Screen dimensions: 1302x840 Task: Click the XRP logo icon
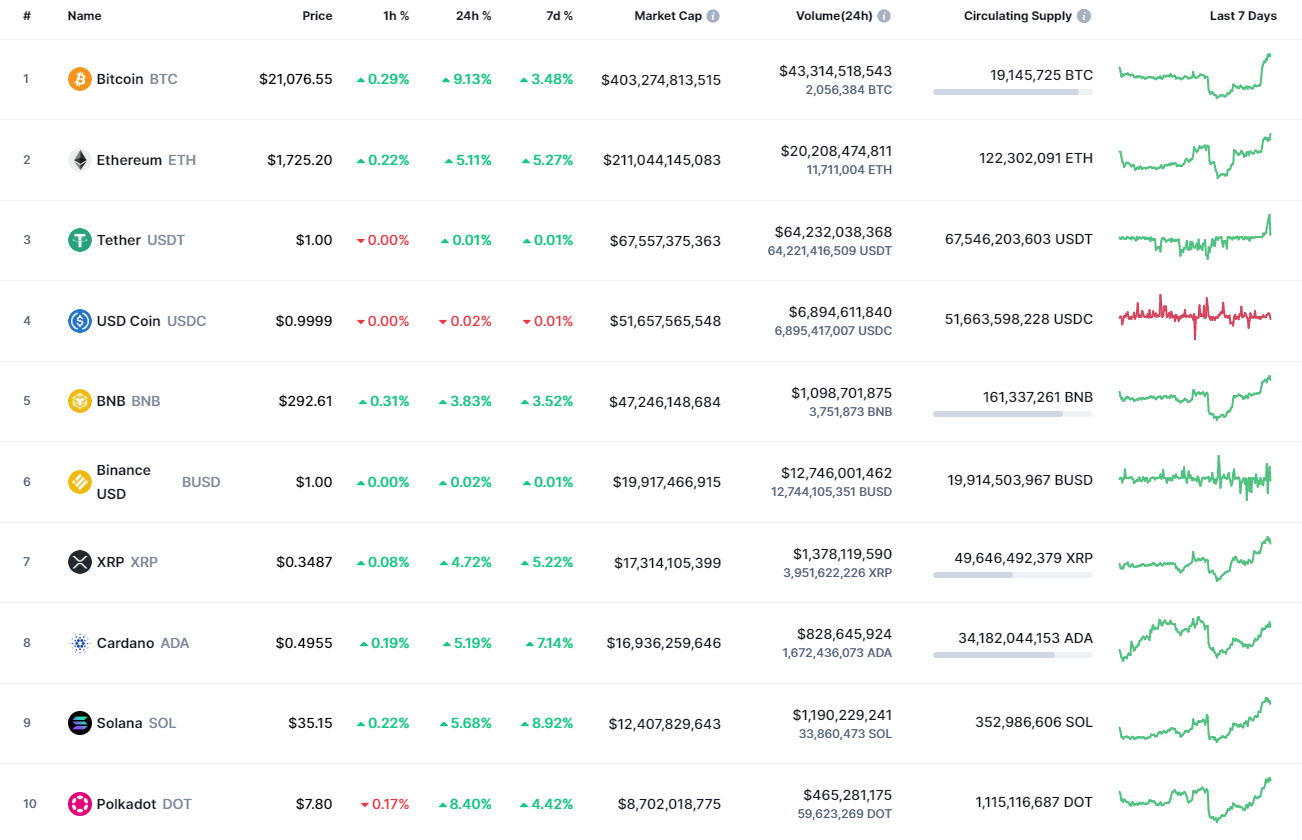(x=78, y=562)
